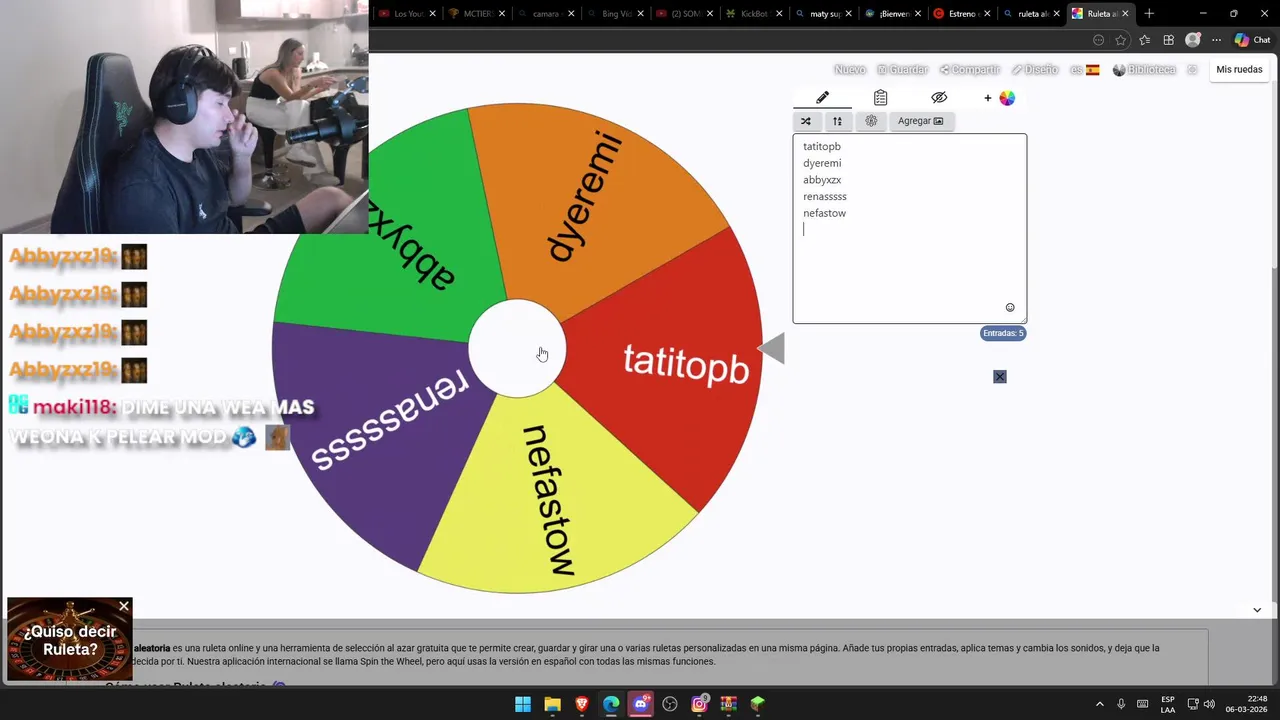The width and height of the screenshot is (1280, 720).
Task: Click the 'abbyxzx' entry line
Action: [822, 180]
